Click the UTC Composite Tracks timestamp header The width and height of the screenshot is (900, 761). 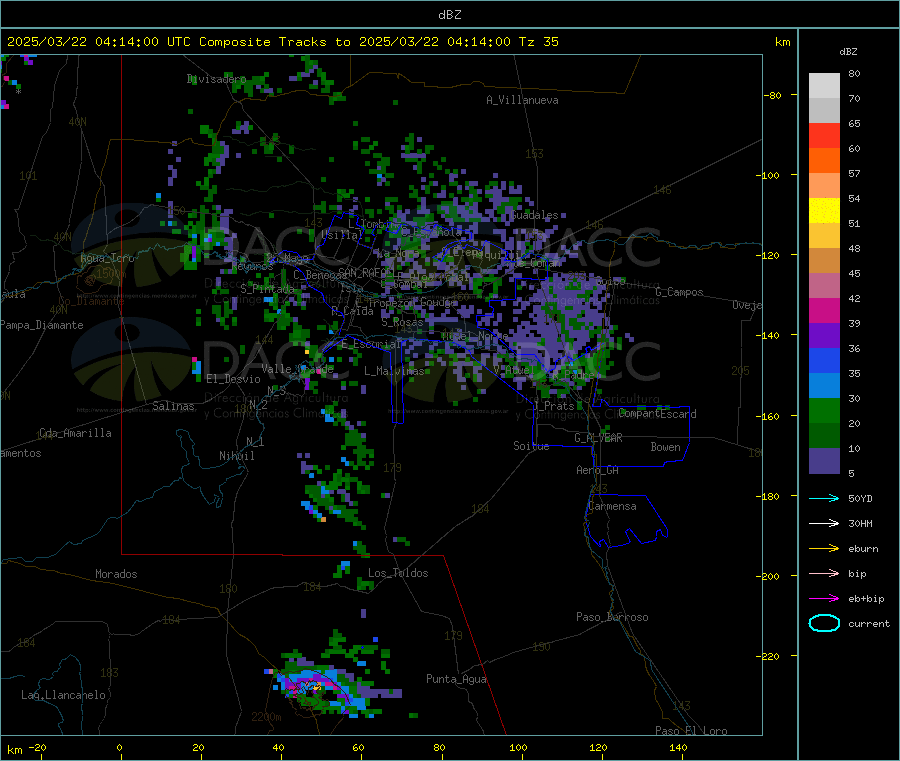coord(282,42)
